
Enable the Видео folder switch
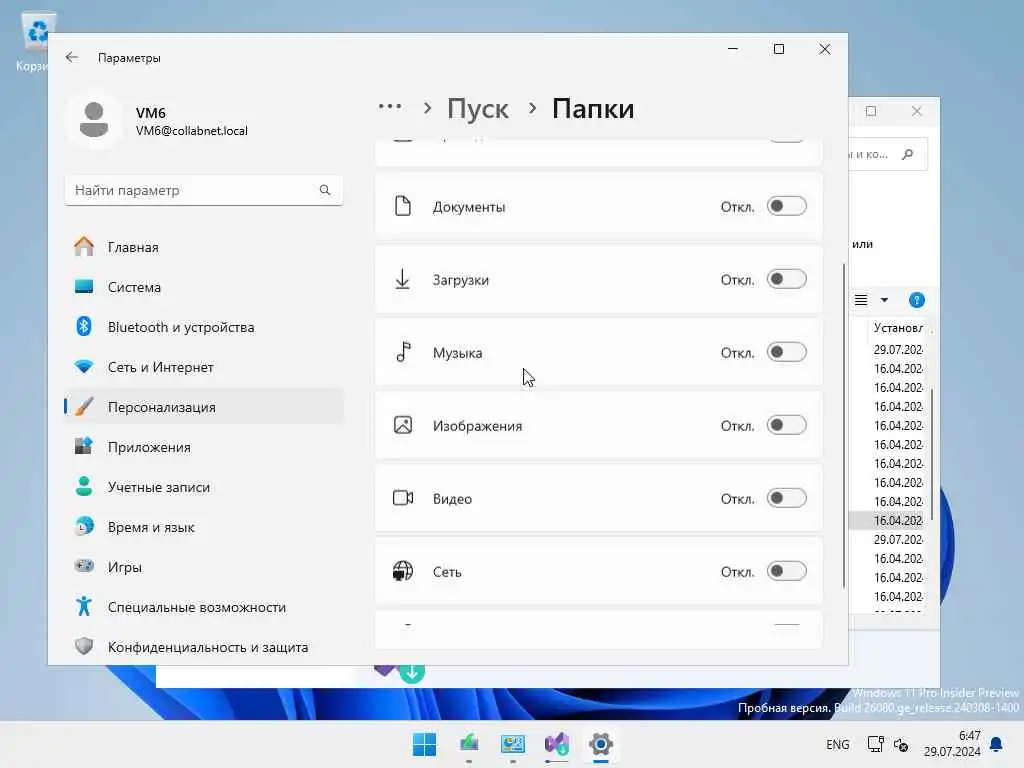(x=786, y=499)
